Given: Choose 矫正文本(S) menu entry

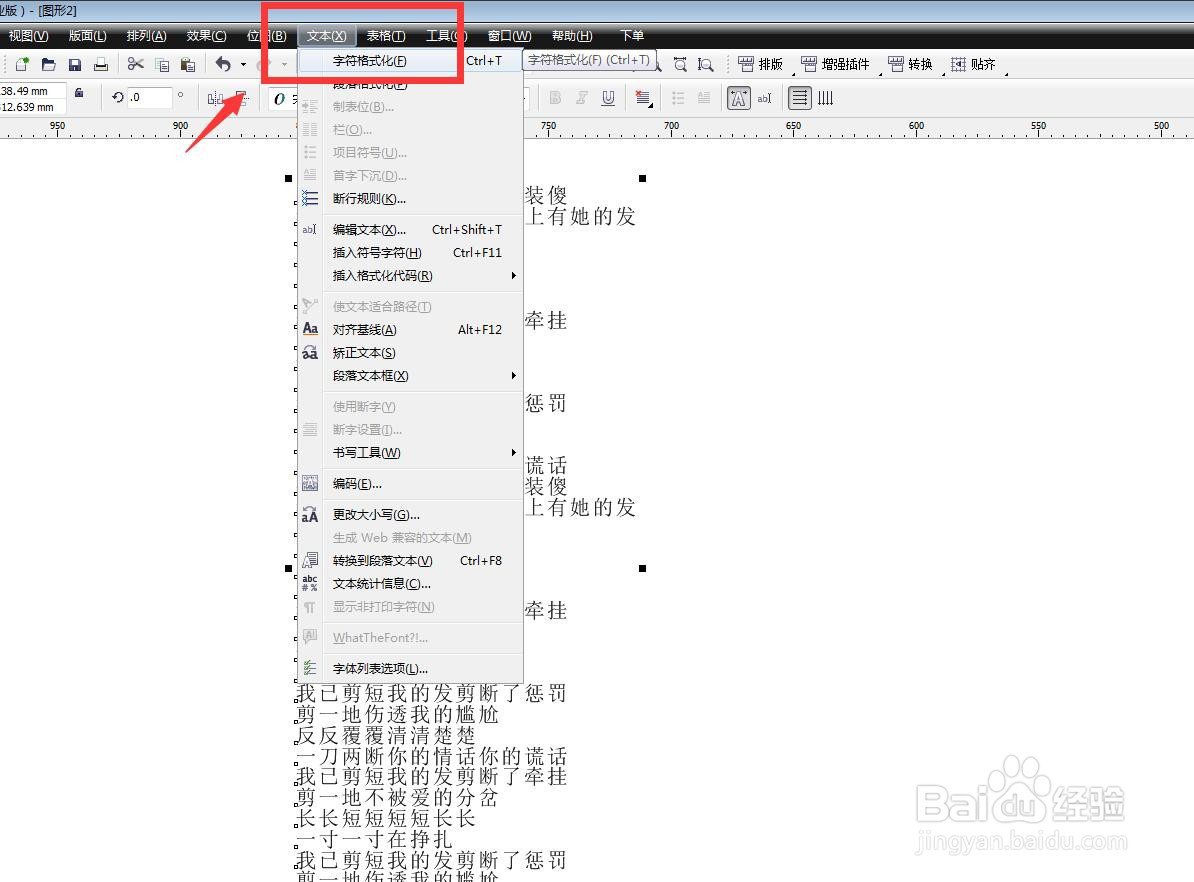Looking at the screenshot, I should point(410,353).
